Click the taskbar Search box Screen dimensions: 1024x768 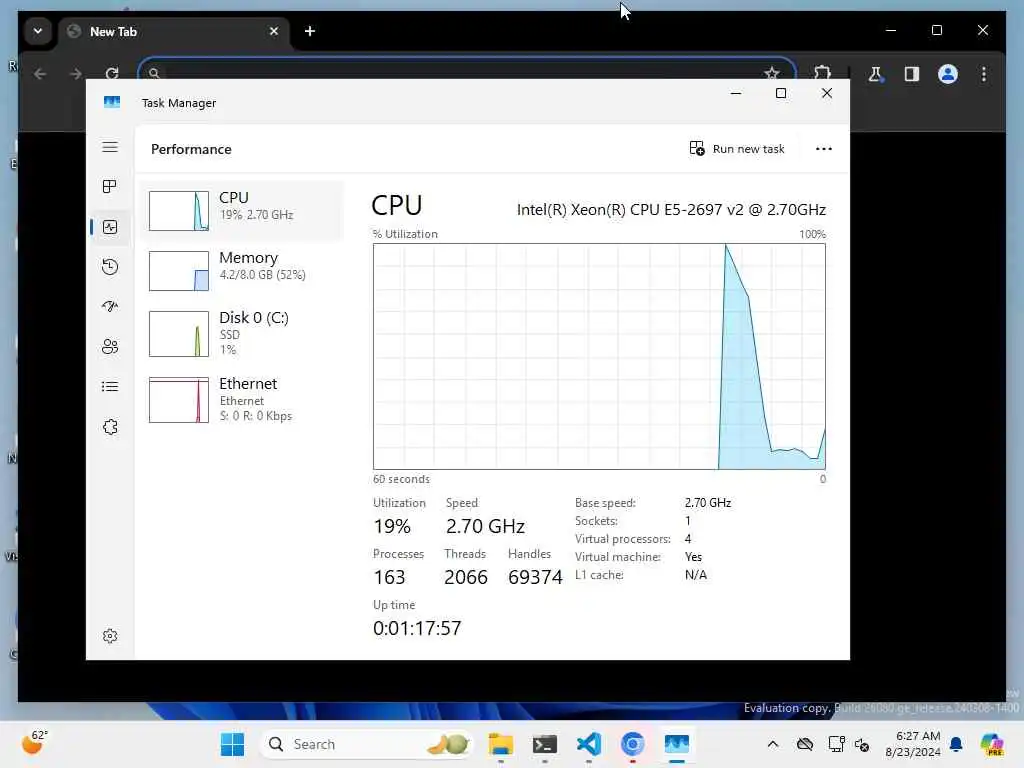pos(366,744)
